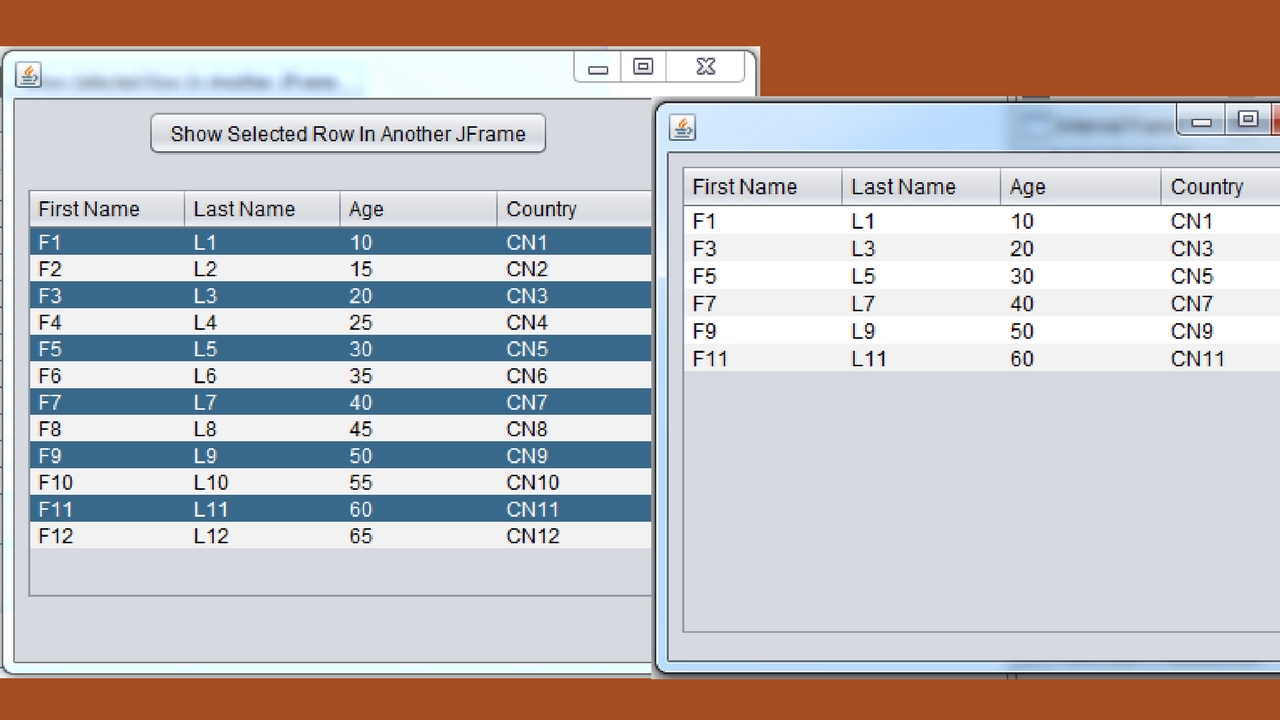The width and height of the screenshot is (1280, 720).
Task: Click Last Name column header in left table
Action: click(x=262, y=209)
